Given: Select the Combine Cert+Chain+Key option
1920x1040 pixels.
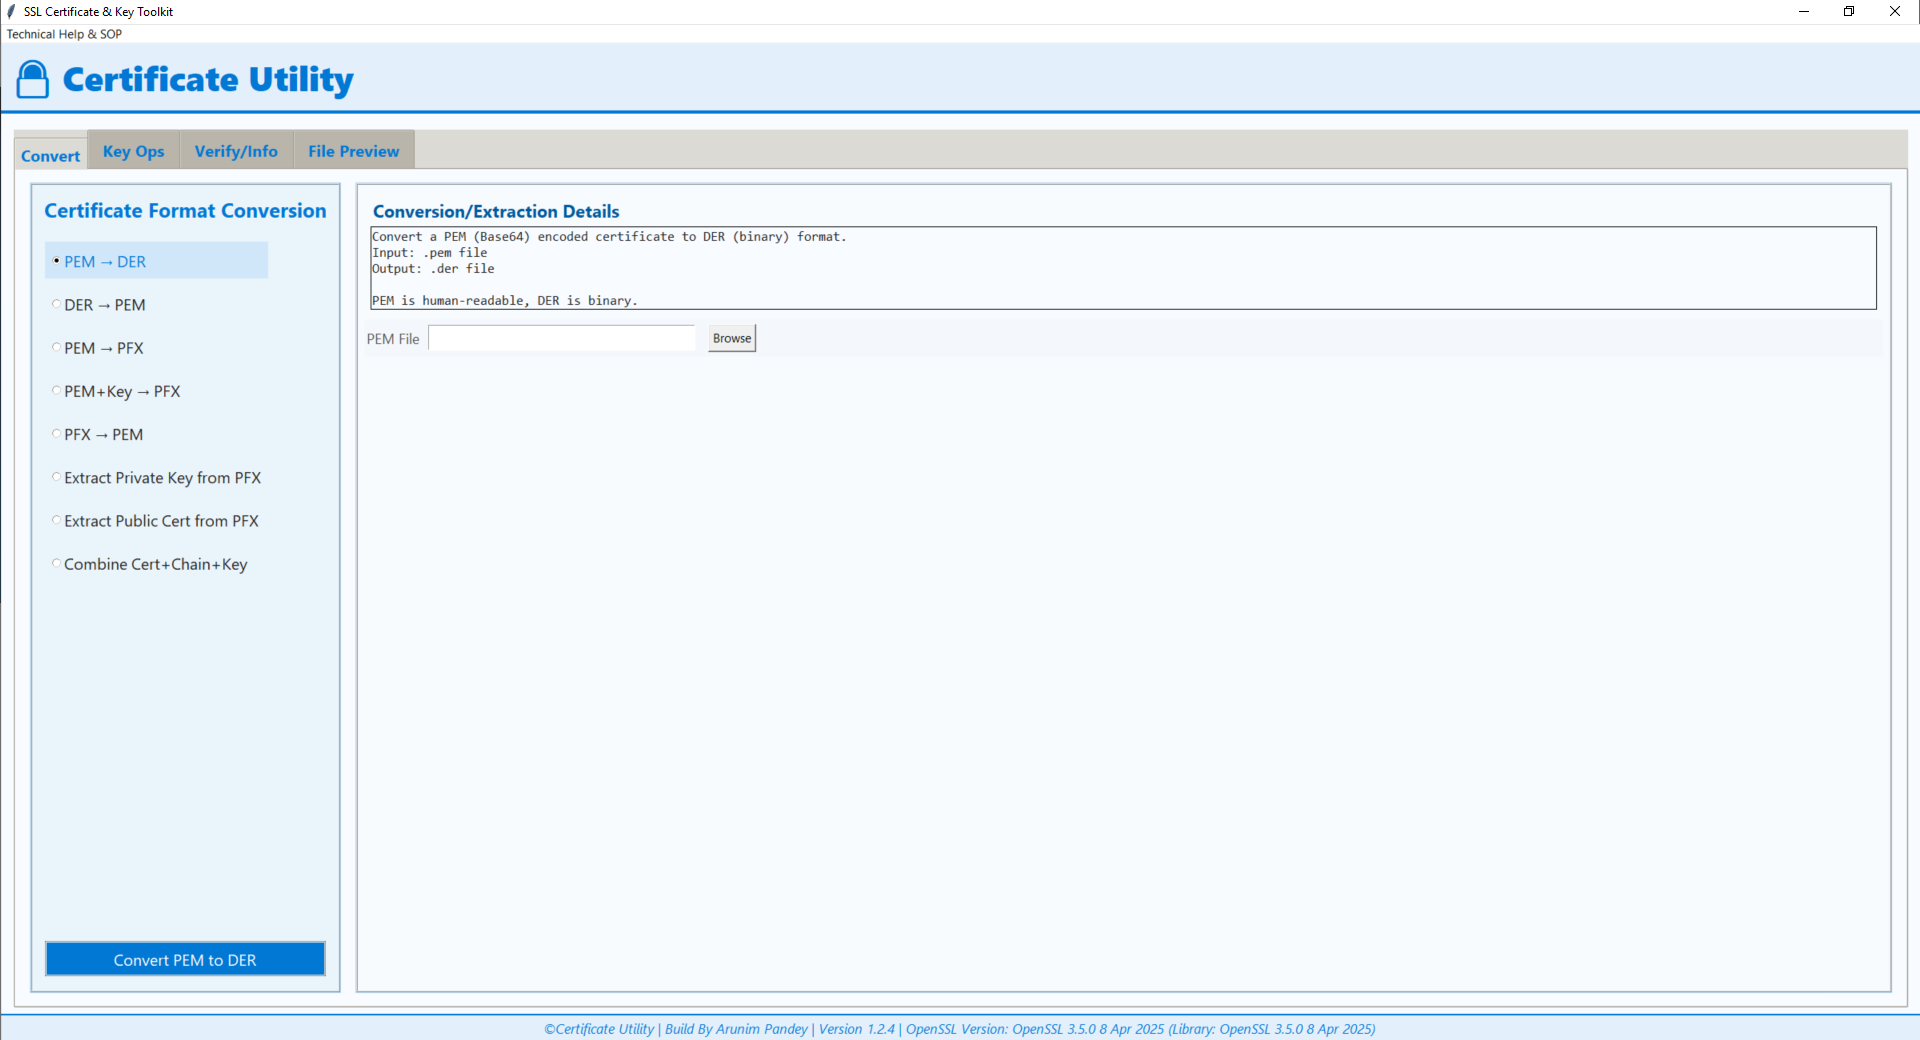Looking at the screenshot, I should pyautogui.click(x=155, y=564).
